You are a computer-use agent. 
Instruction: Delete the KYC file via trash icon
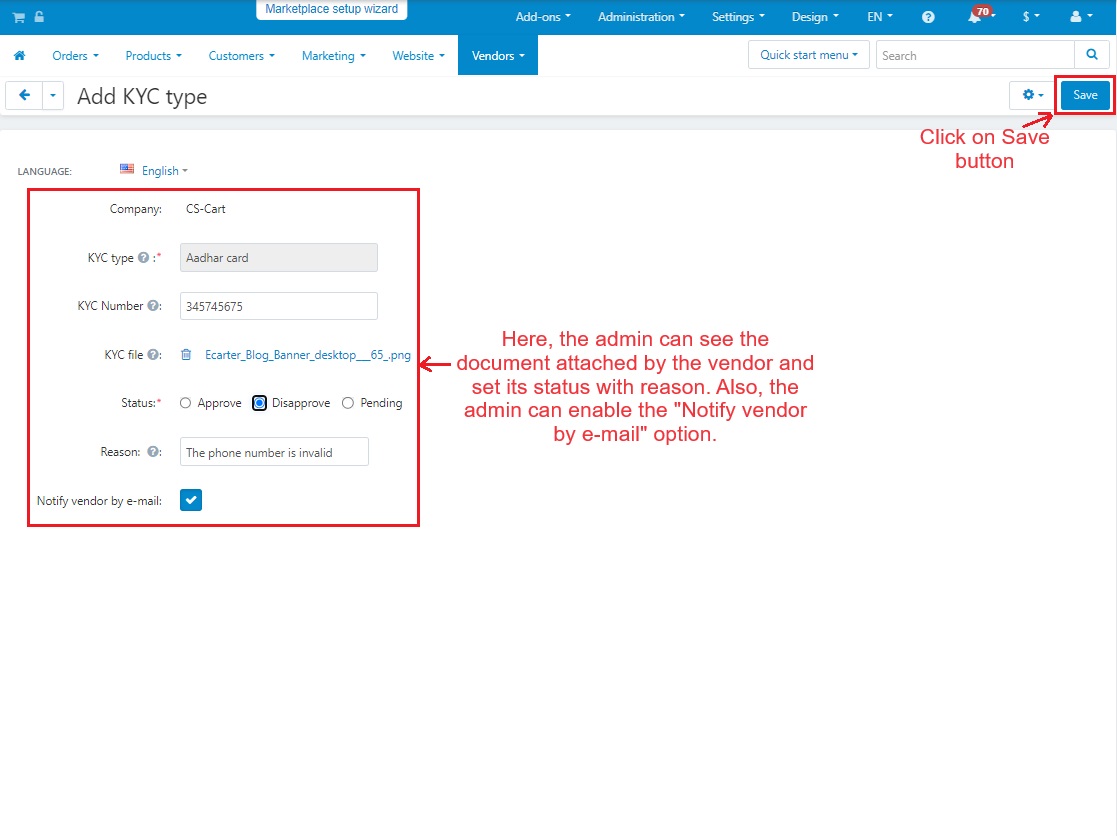pos(186,355)
